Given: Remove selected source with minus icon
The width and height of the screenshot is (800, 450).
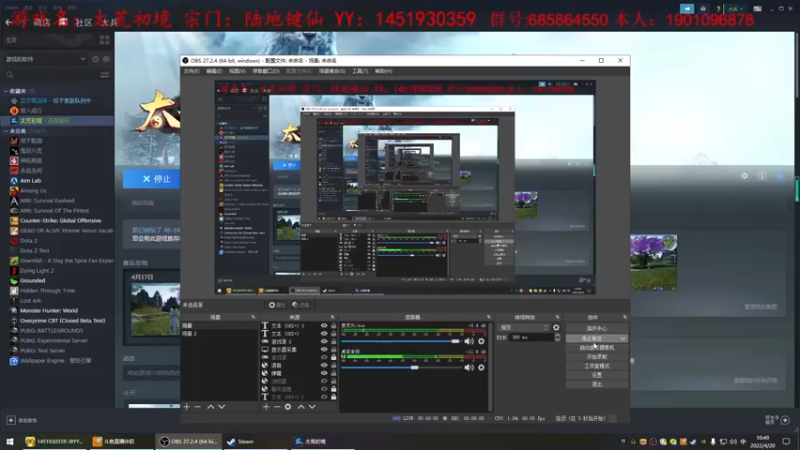Looking at the screenshot, I should (277, 407).
